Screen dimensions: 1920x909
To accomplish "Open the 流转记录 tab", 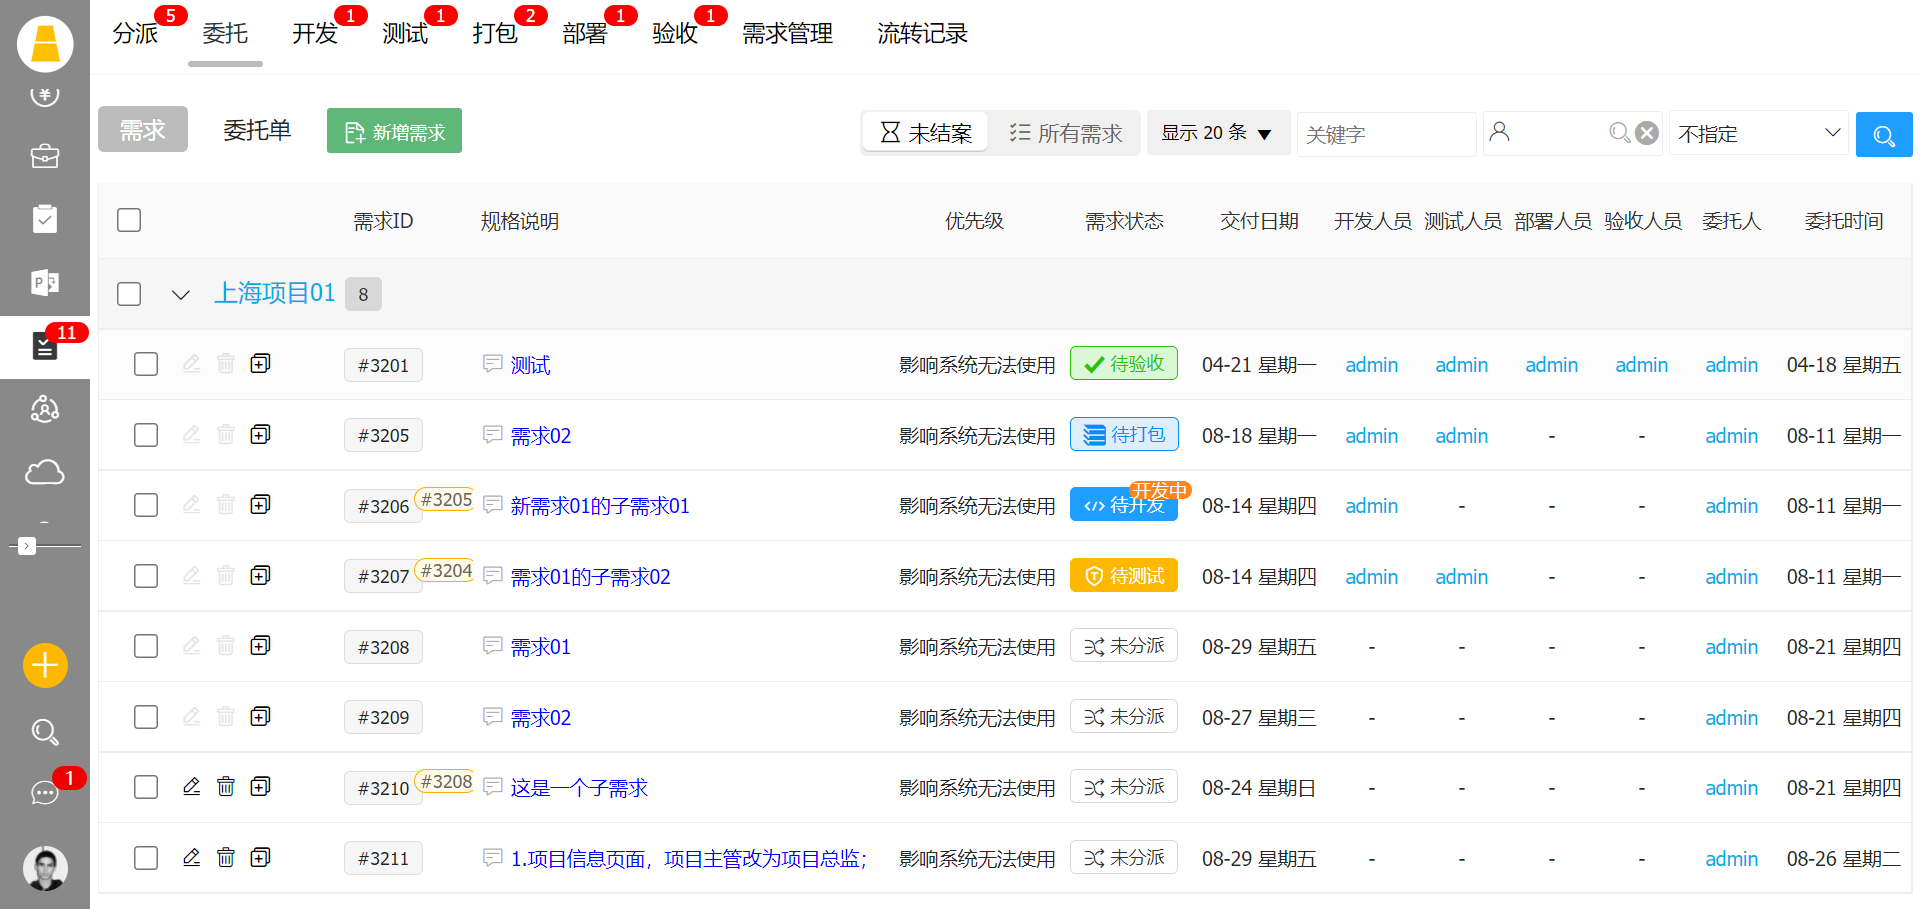I will (922, 34).
